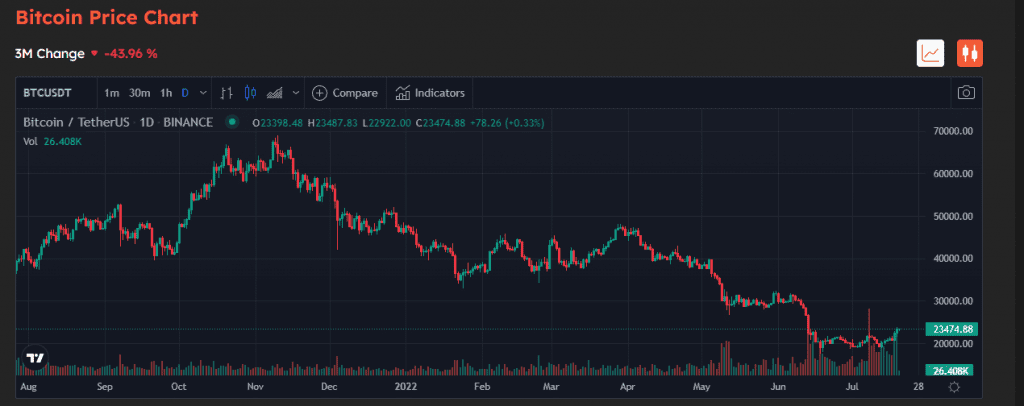Select the 30m time interval
This screenshot has height=406, width=1024.
(x=139, y=93)
